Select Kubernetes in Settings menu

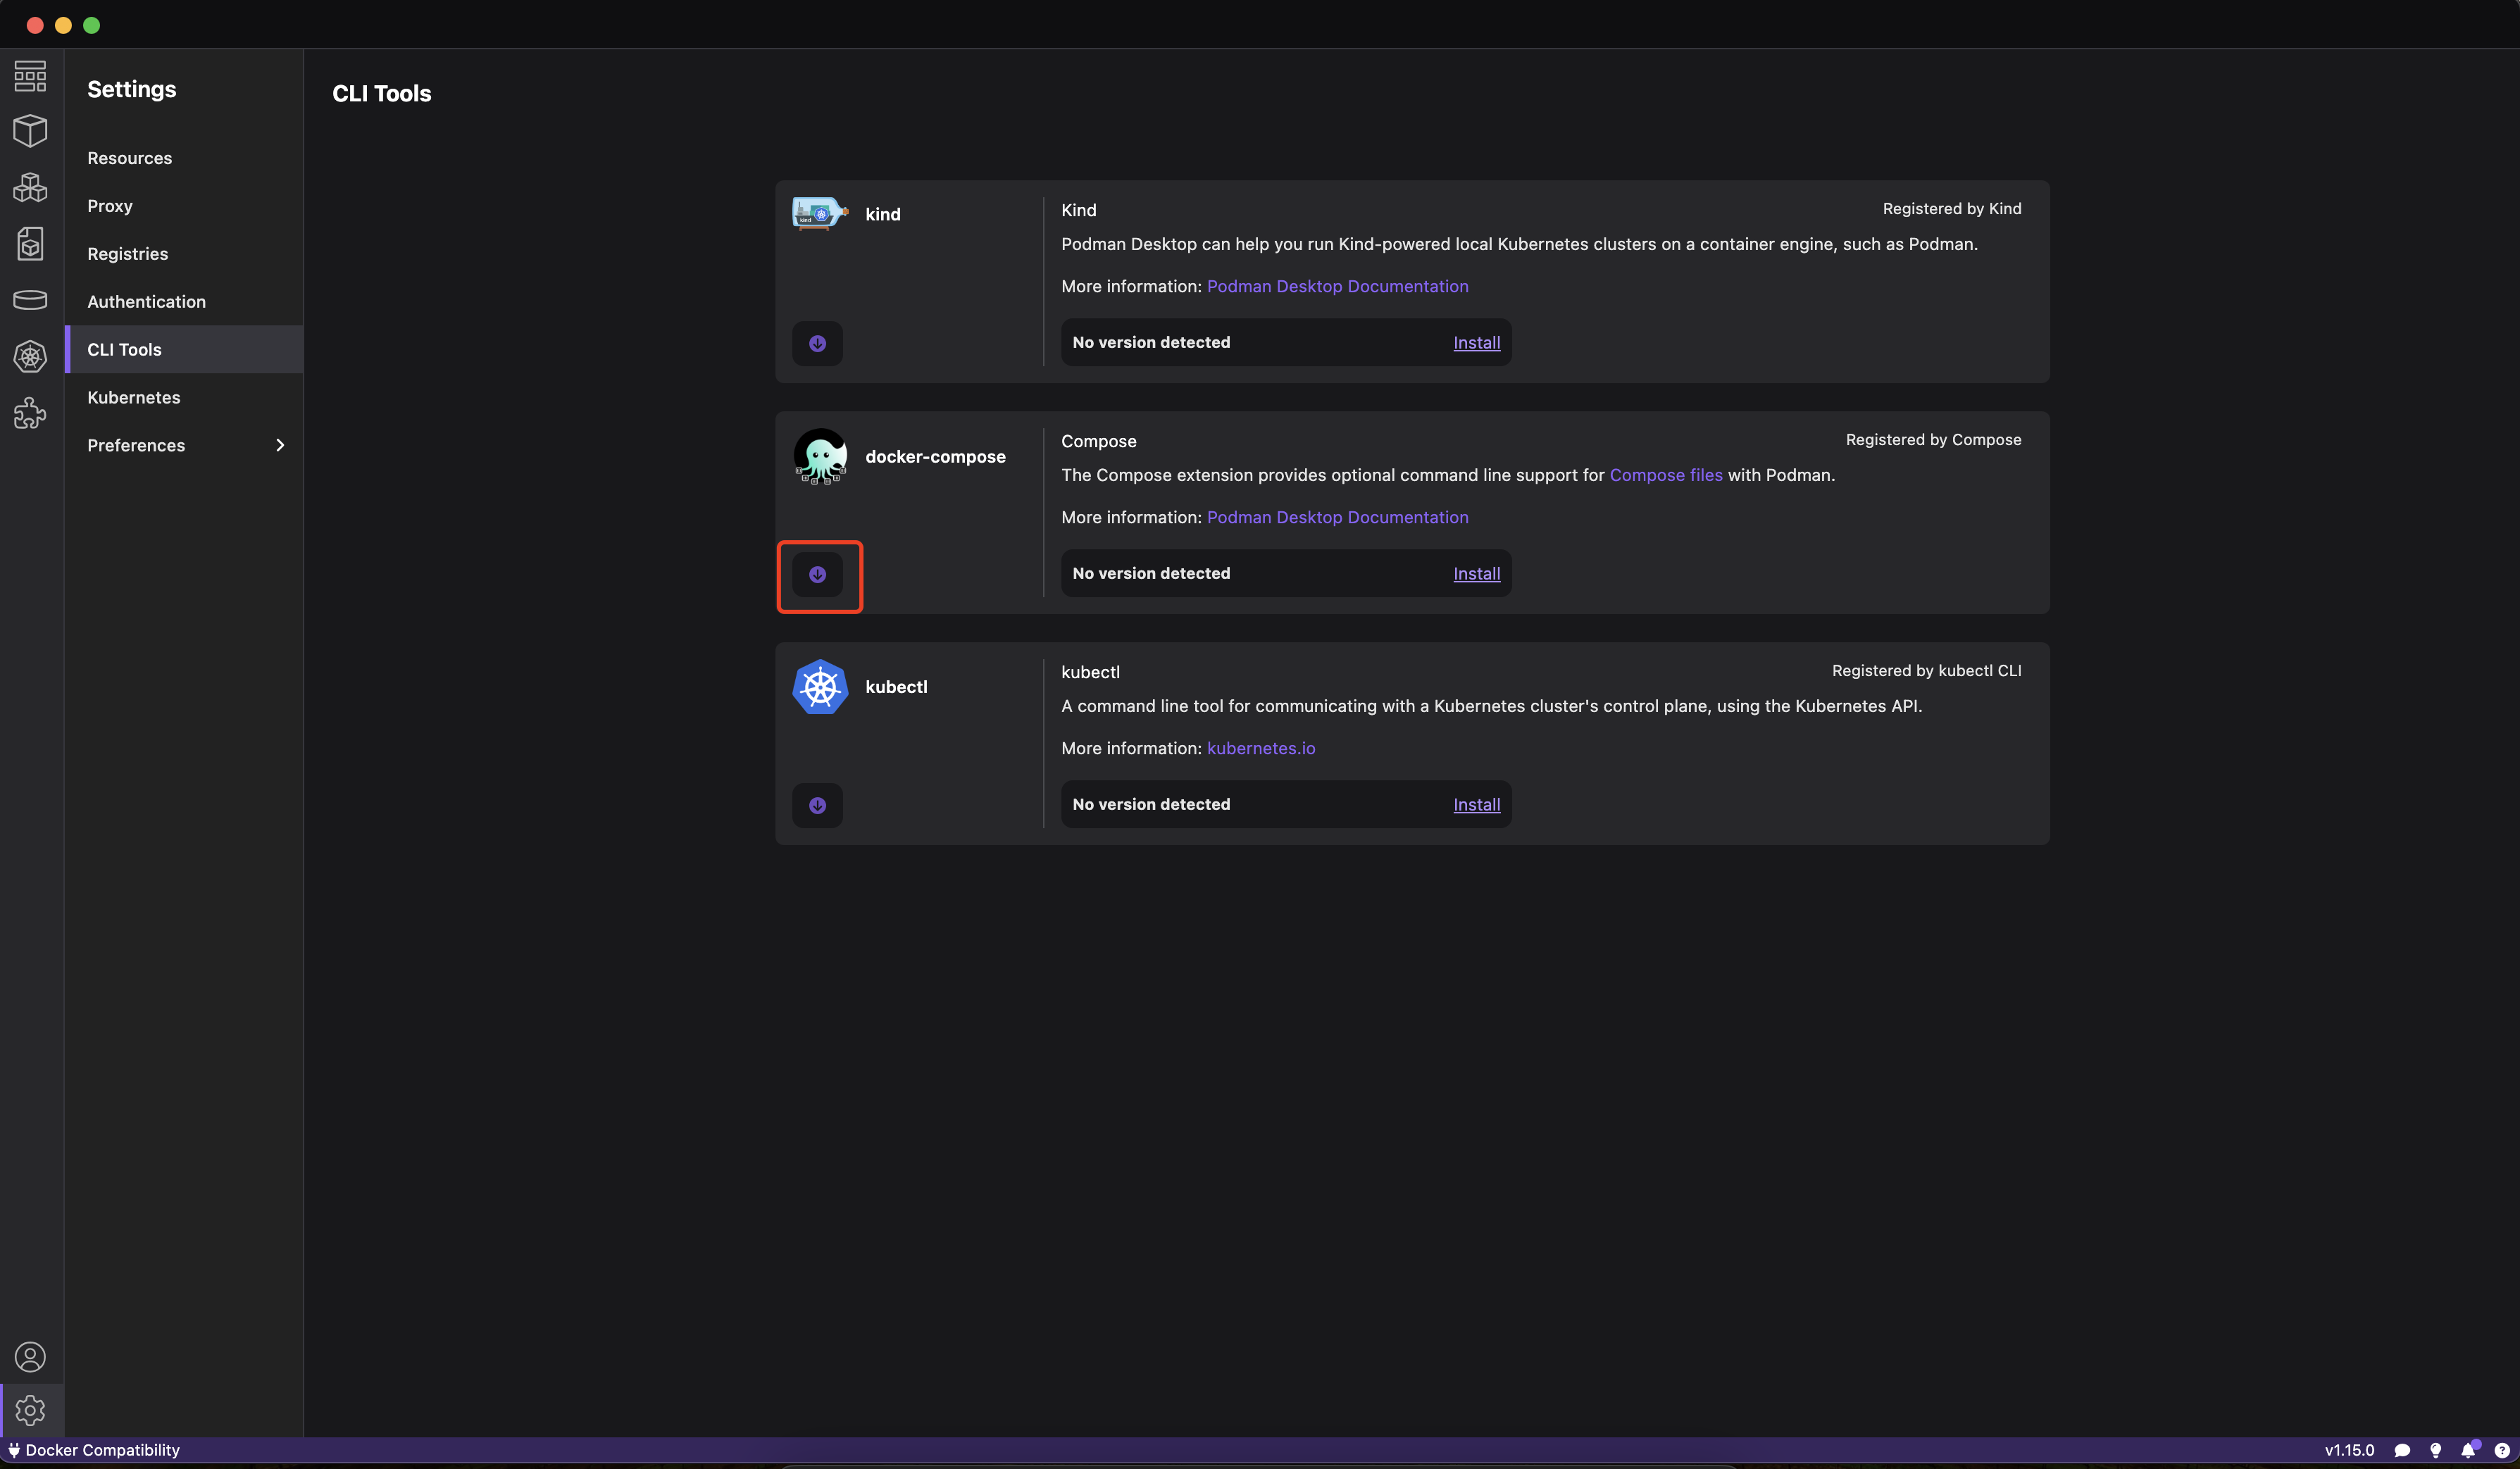(x=184, y=397)
